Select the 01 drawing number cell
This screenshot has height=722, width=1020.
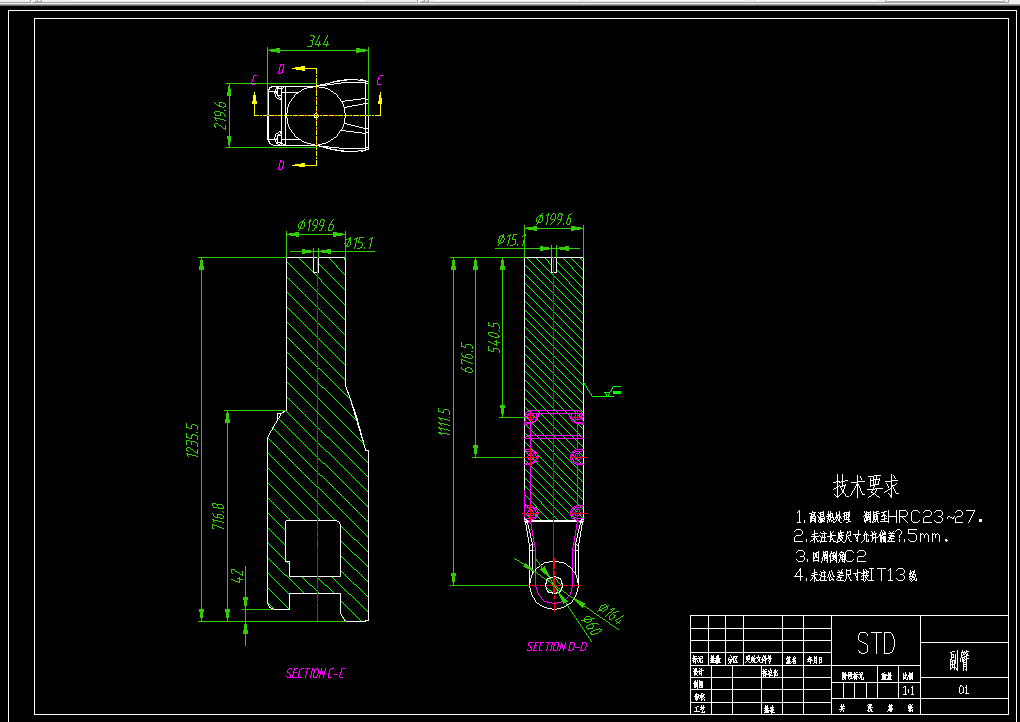point(963,689)
